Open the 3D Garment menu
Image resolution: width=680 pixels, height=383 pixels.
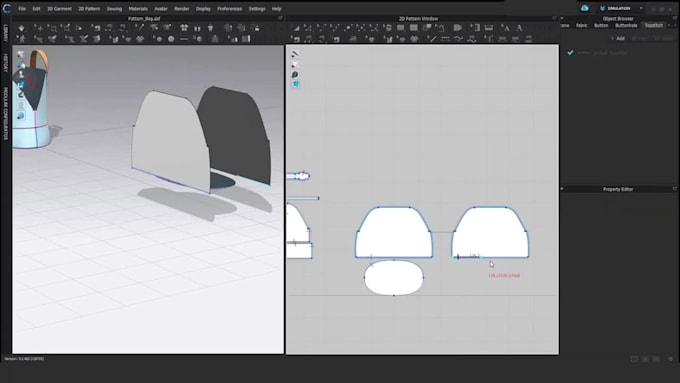[59, 9]
